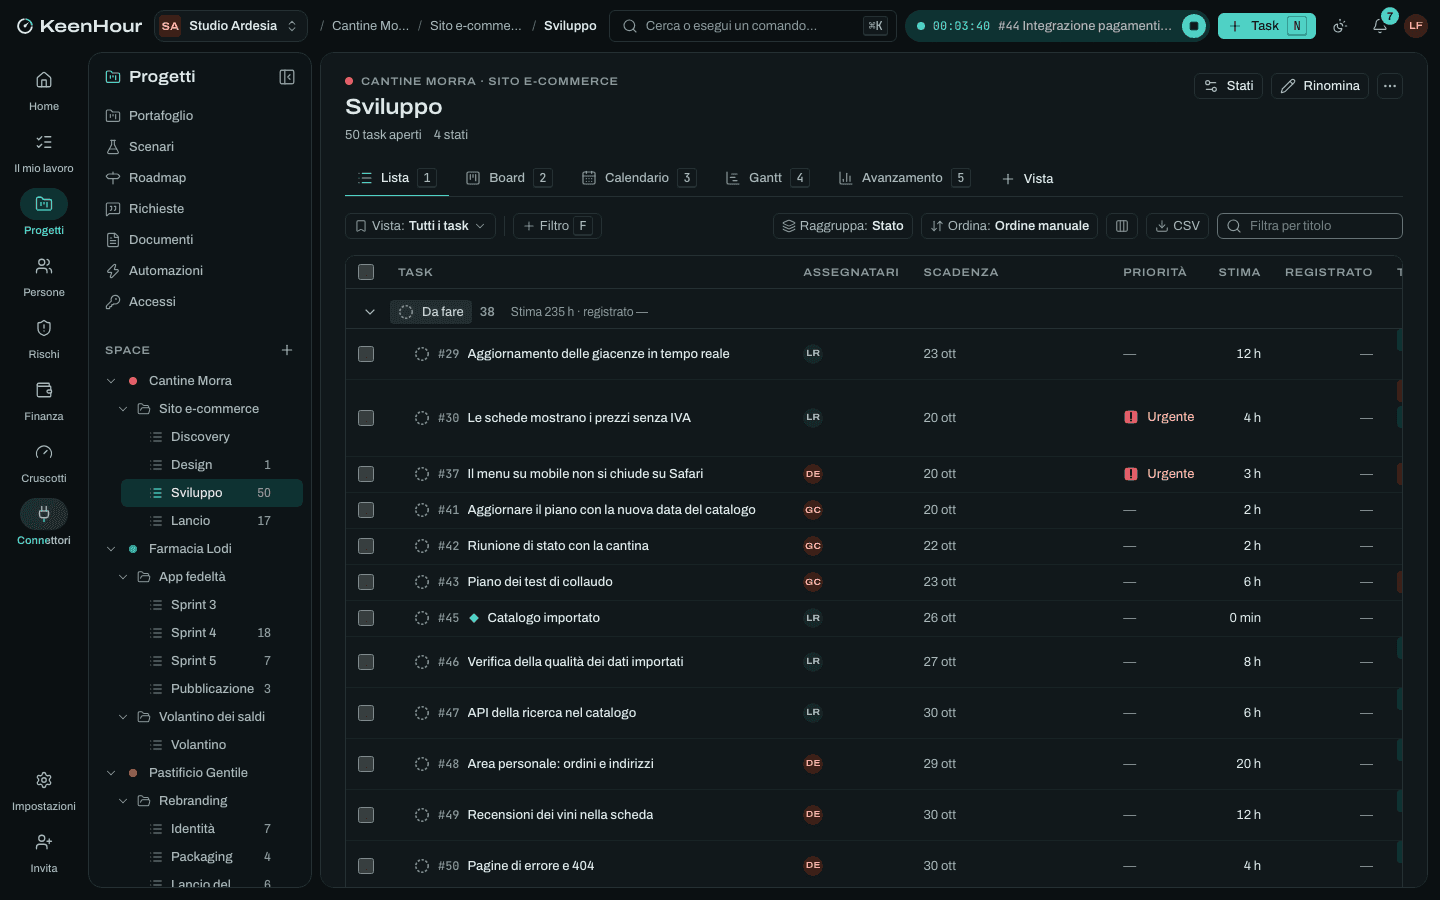
Task: Collapse the Sito e-commerce folder
Action: coord(123,409)
